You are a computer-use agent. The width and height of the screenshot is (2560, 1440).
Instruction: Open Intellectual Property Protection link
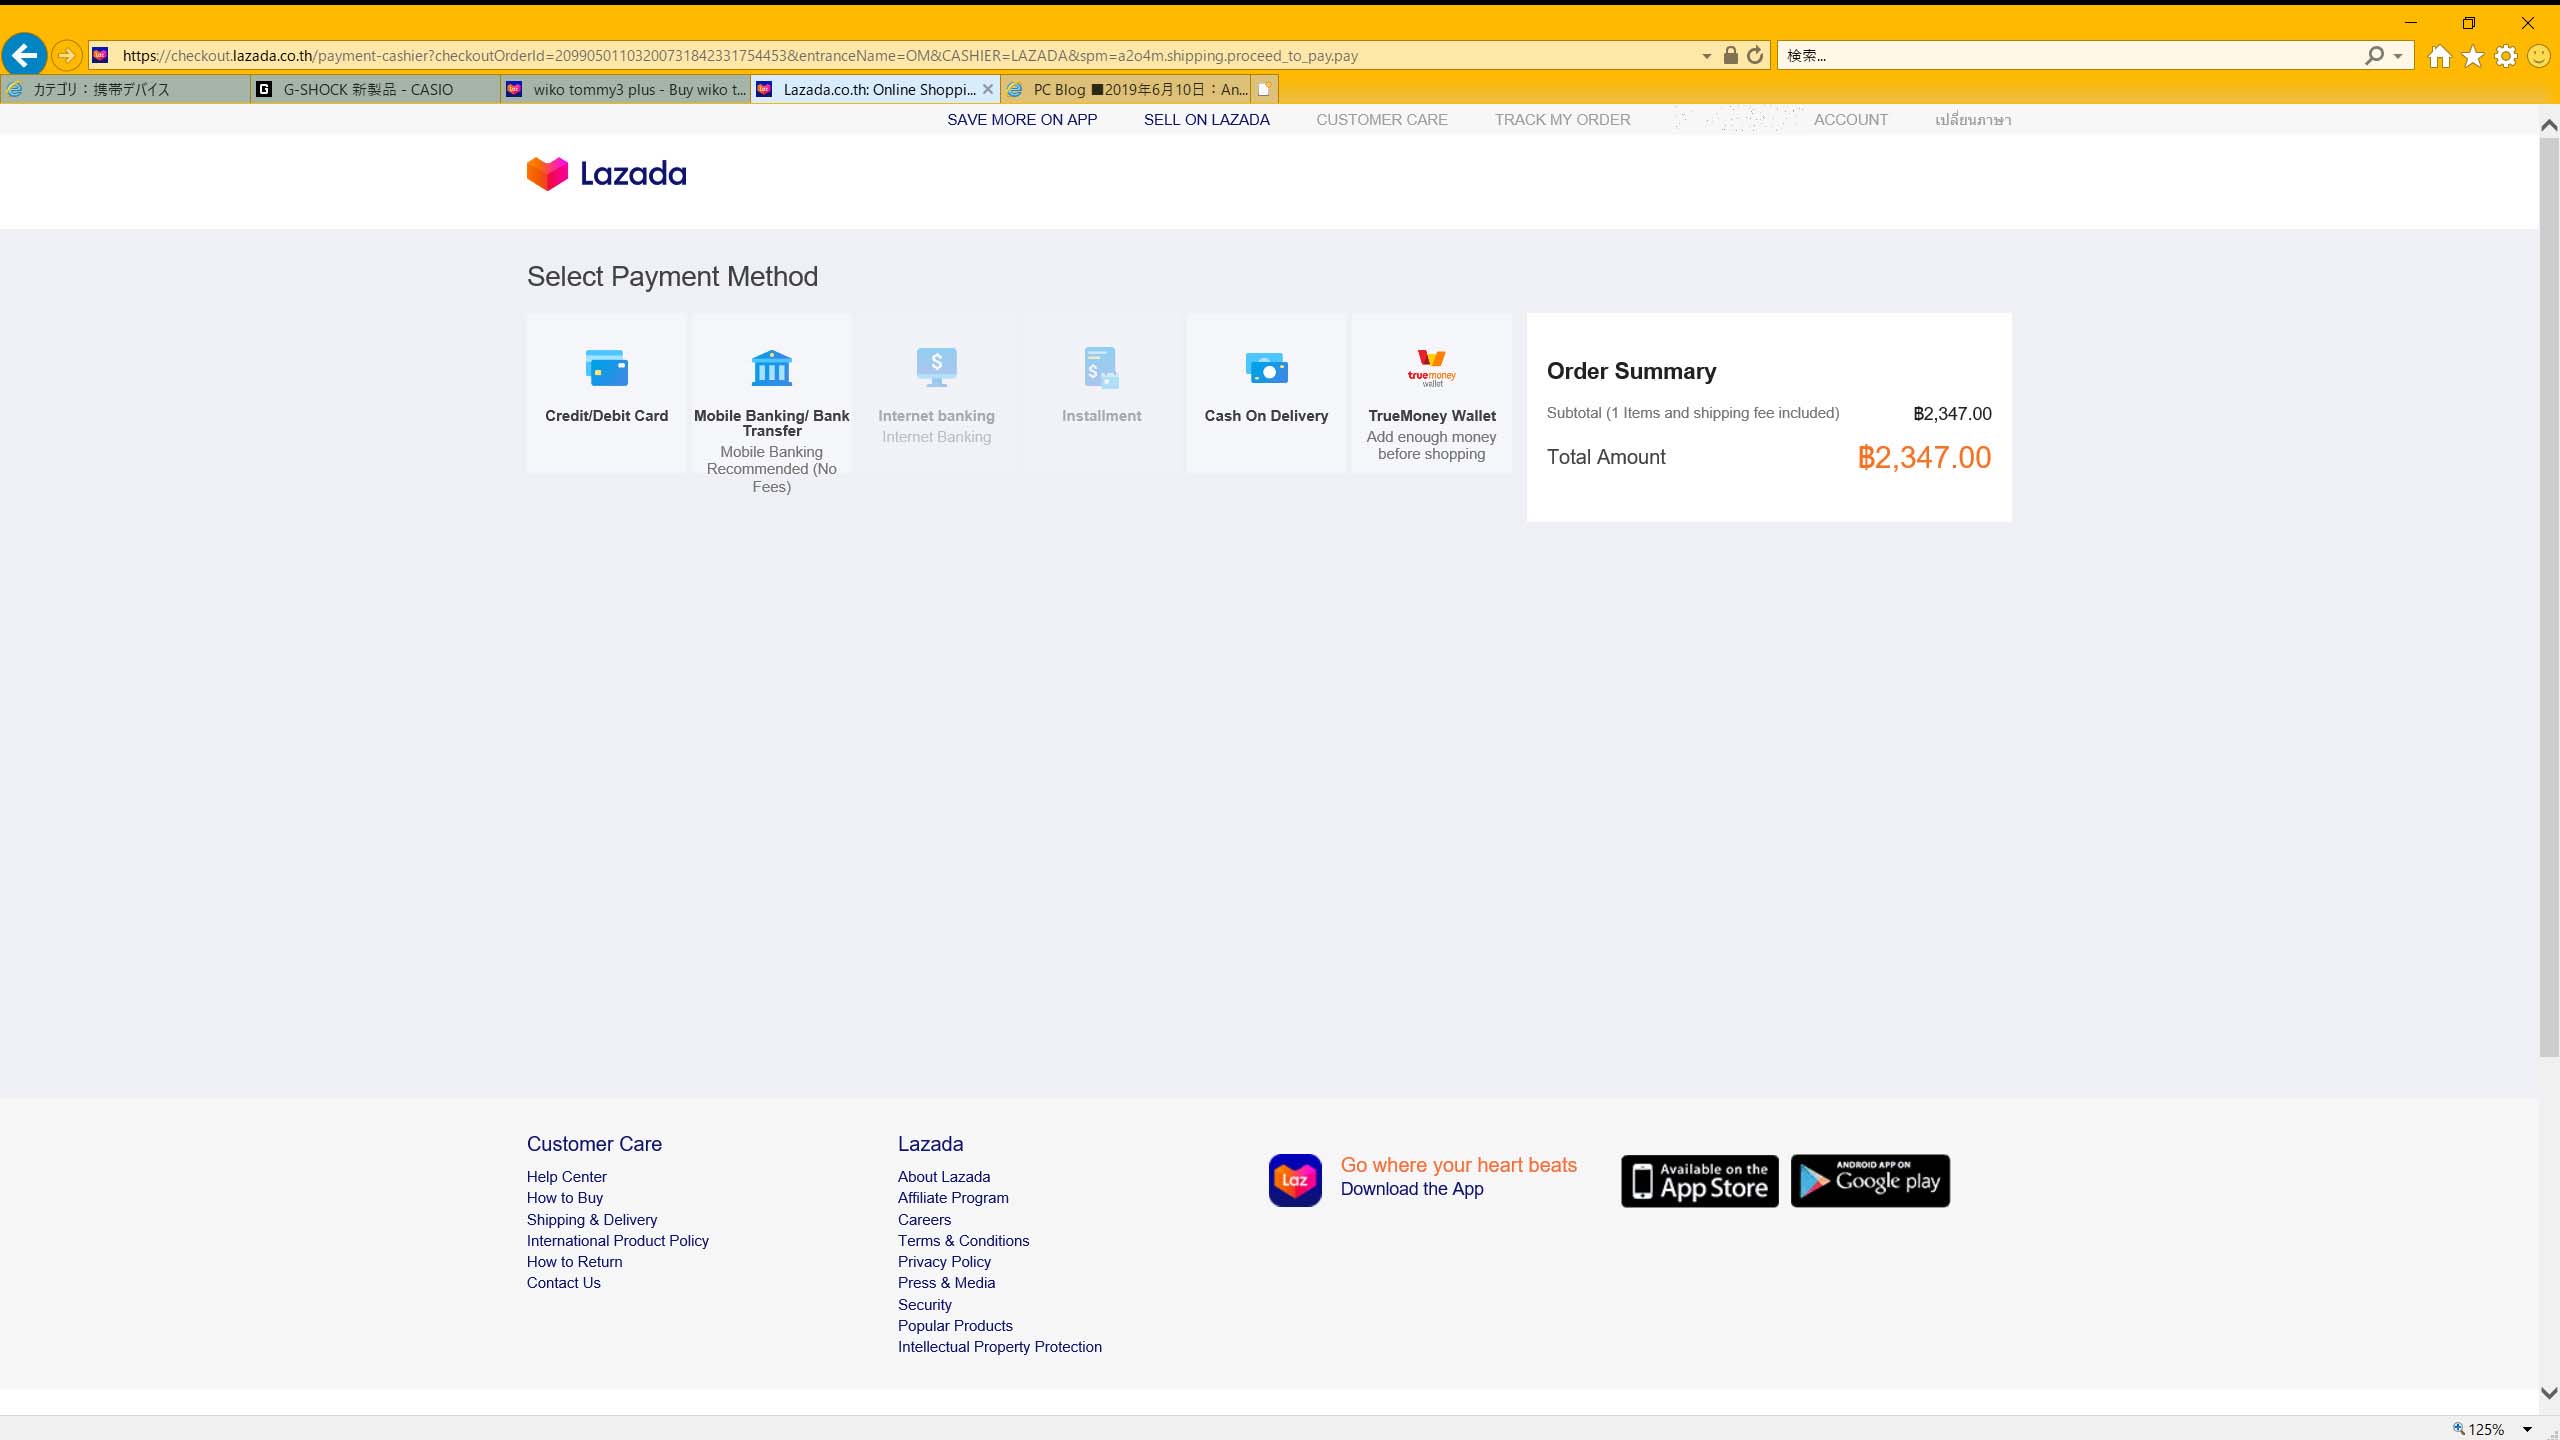click(1000, 1347)
